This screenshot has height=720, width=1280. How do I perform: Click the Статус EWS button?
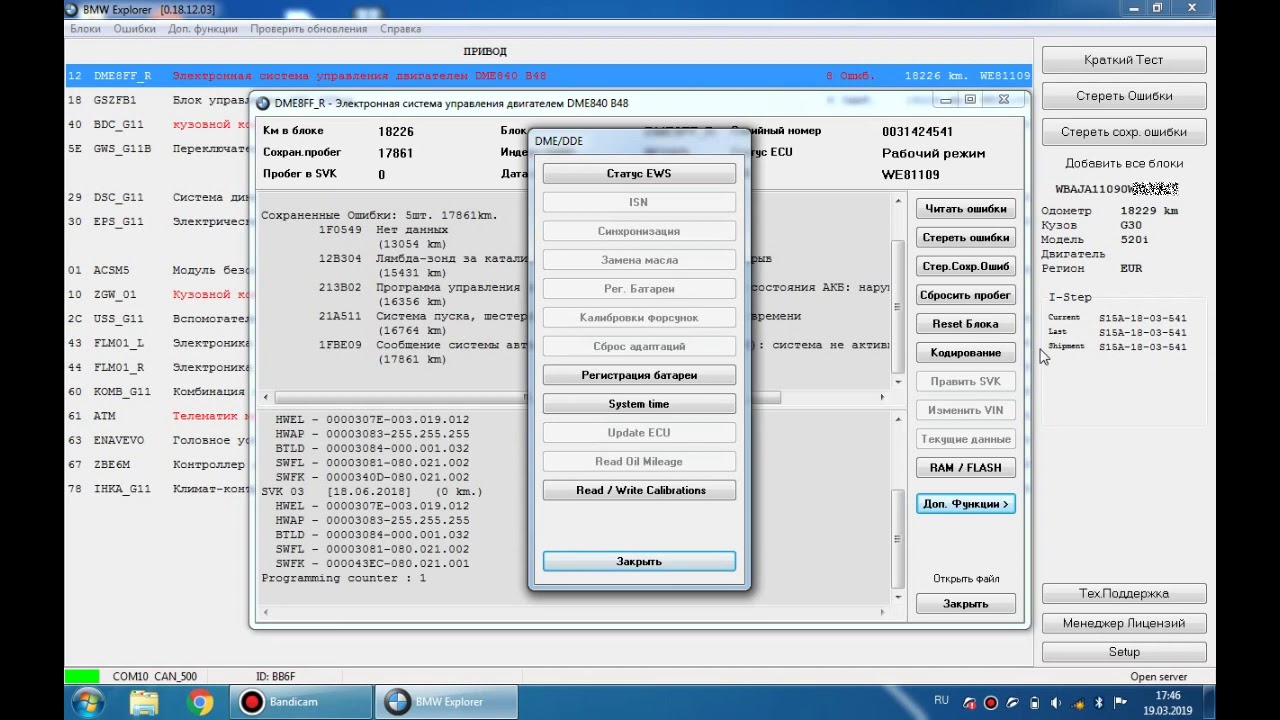coord(639,174)
